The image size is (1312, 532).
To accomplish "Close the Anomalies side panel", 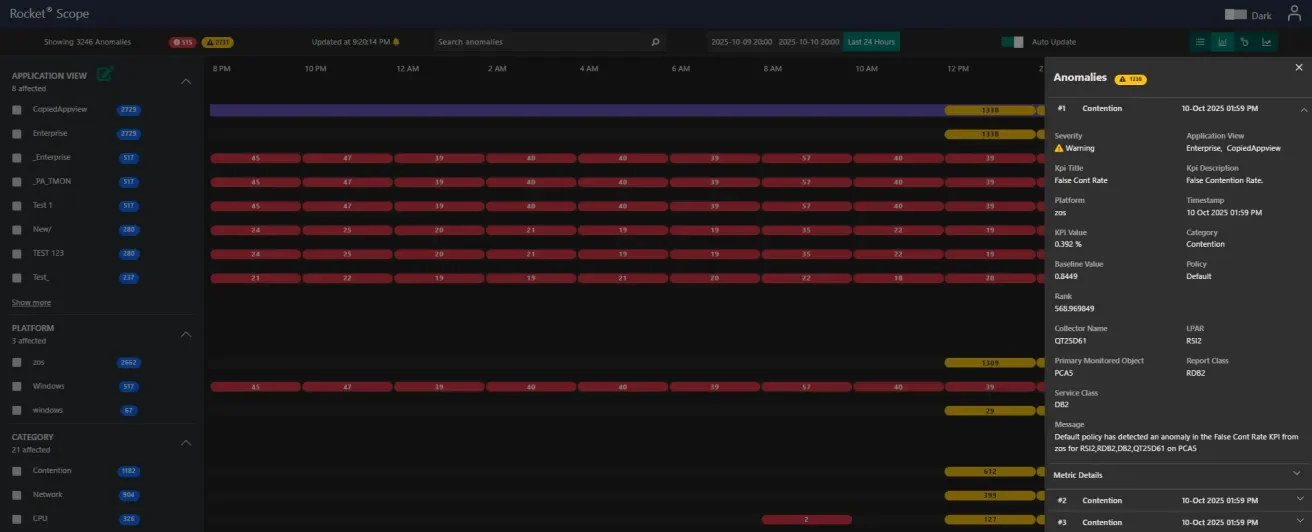I will (x=1299, y=67).
